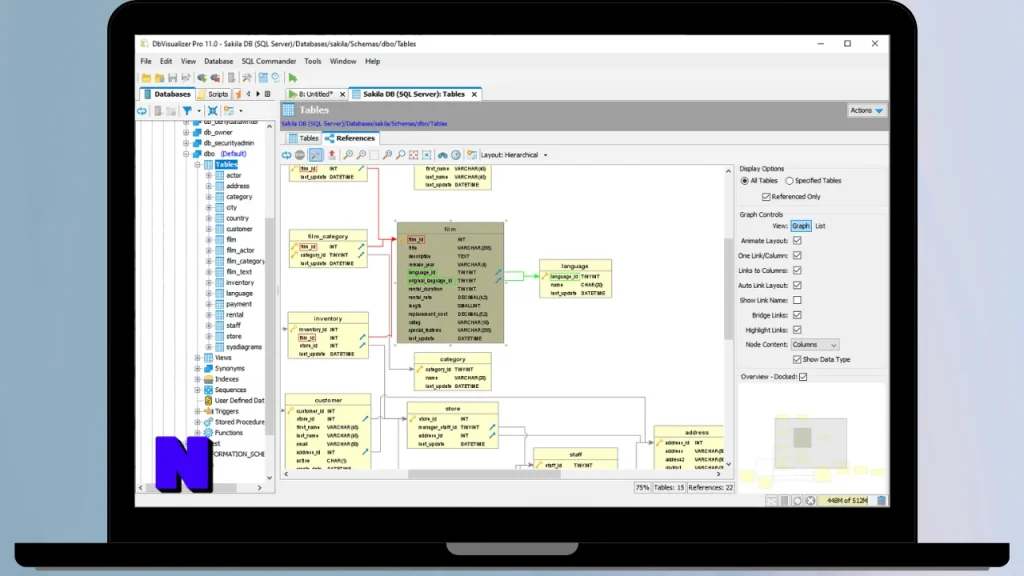Click the blue compass navigation icon in graph toolbar
This screenshot has height=576, width=1024.
pyautogui.click(x=456, y=155)
